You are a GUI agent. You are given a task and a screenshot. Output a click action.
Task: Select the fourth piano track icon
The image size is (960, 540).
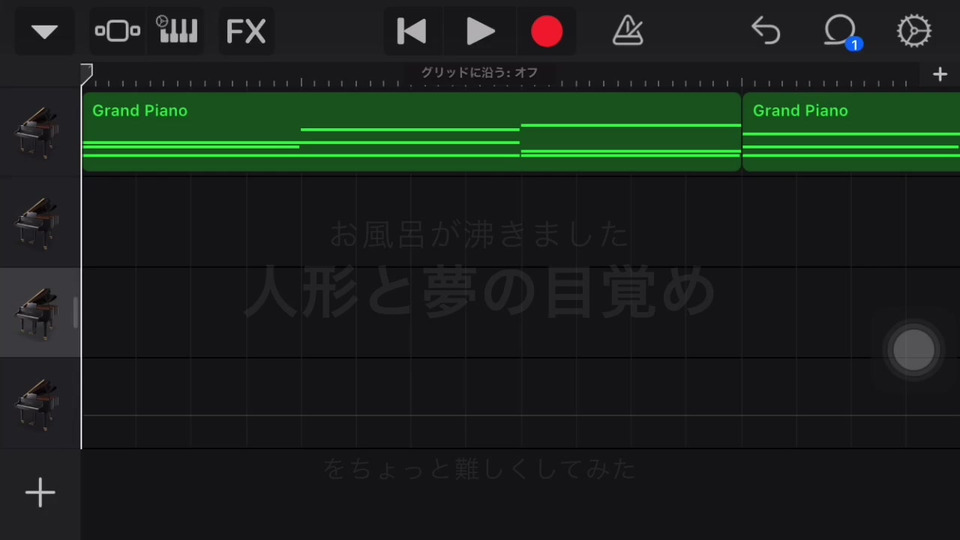pos(39,404)
